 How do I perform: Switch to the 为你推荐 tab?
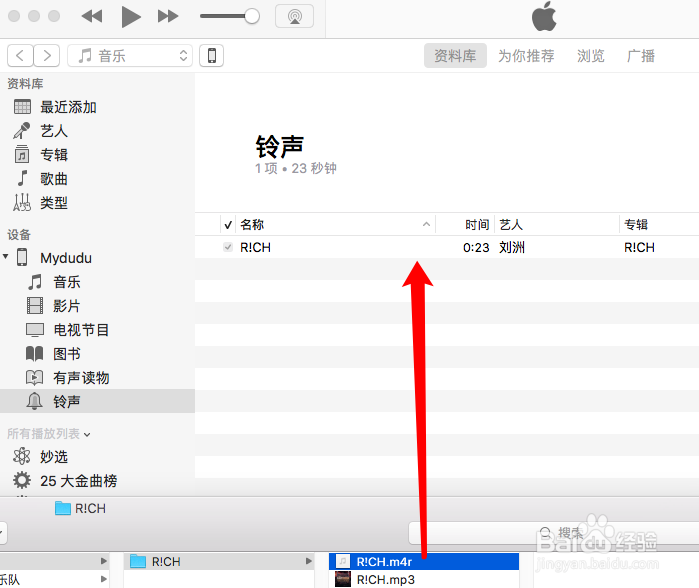click(526, 56)
